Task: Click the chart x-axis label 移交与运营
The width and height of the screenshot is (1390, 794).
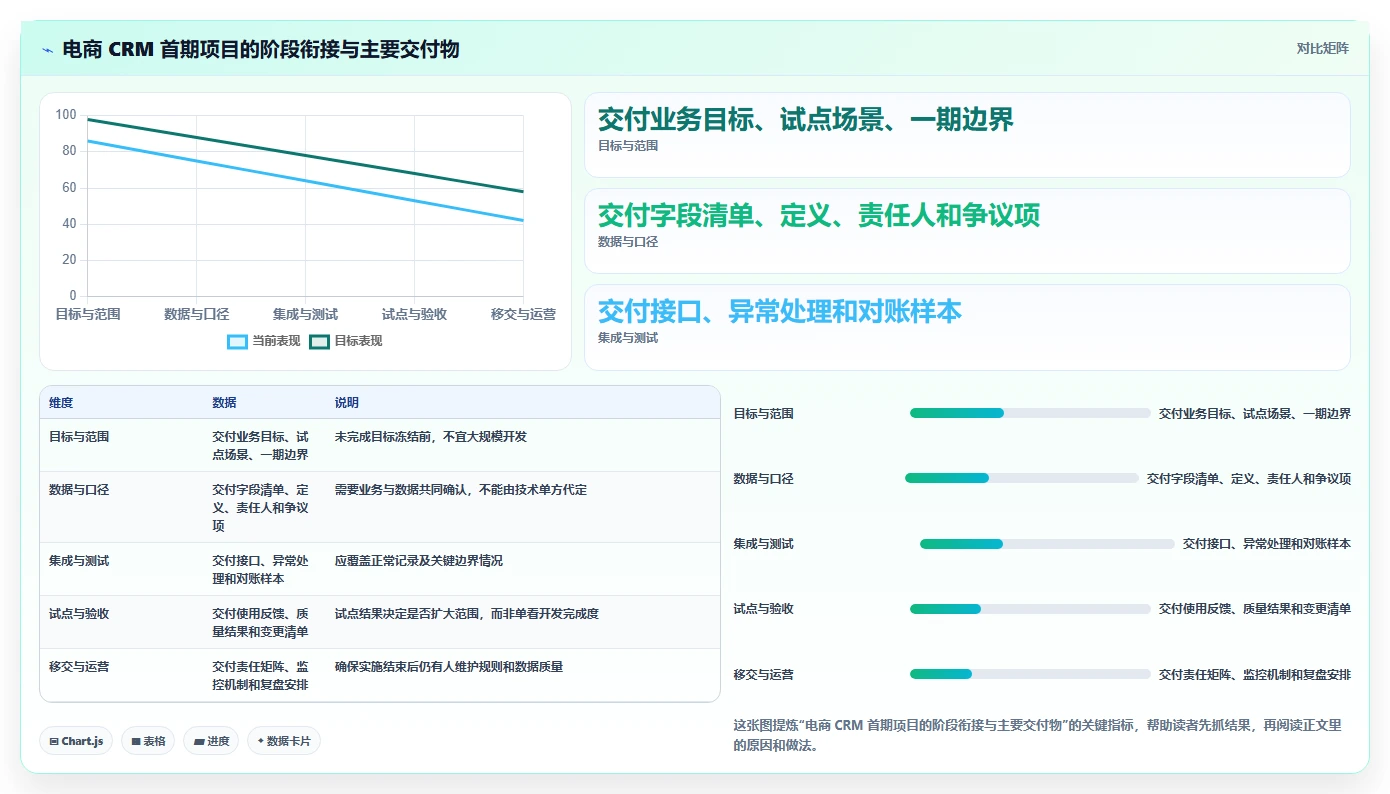Action: coord(523,314)
